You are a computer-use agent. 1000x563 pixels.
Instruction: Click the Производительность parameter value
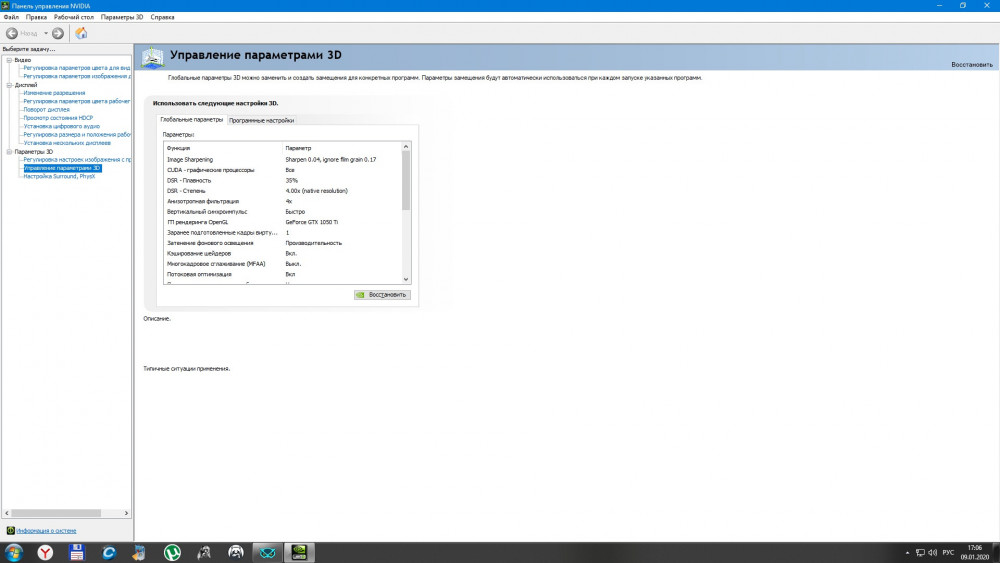(x=313, y=243)
